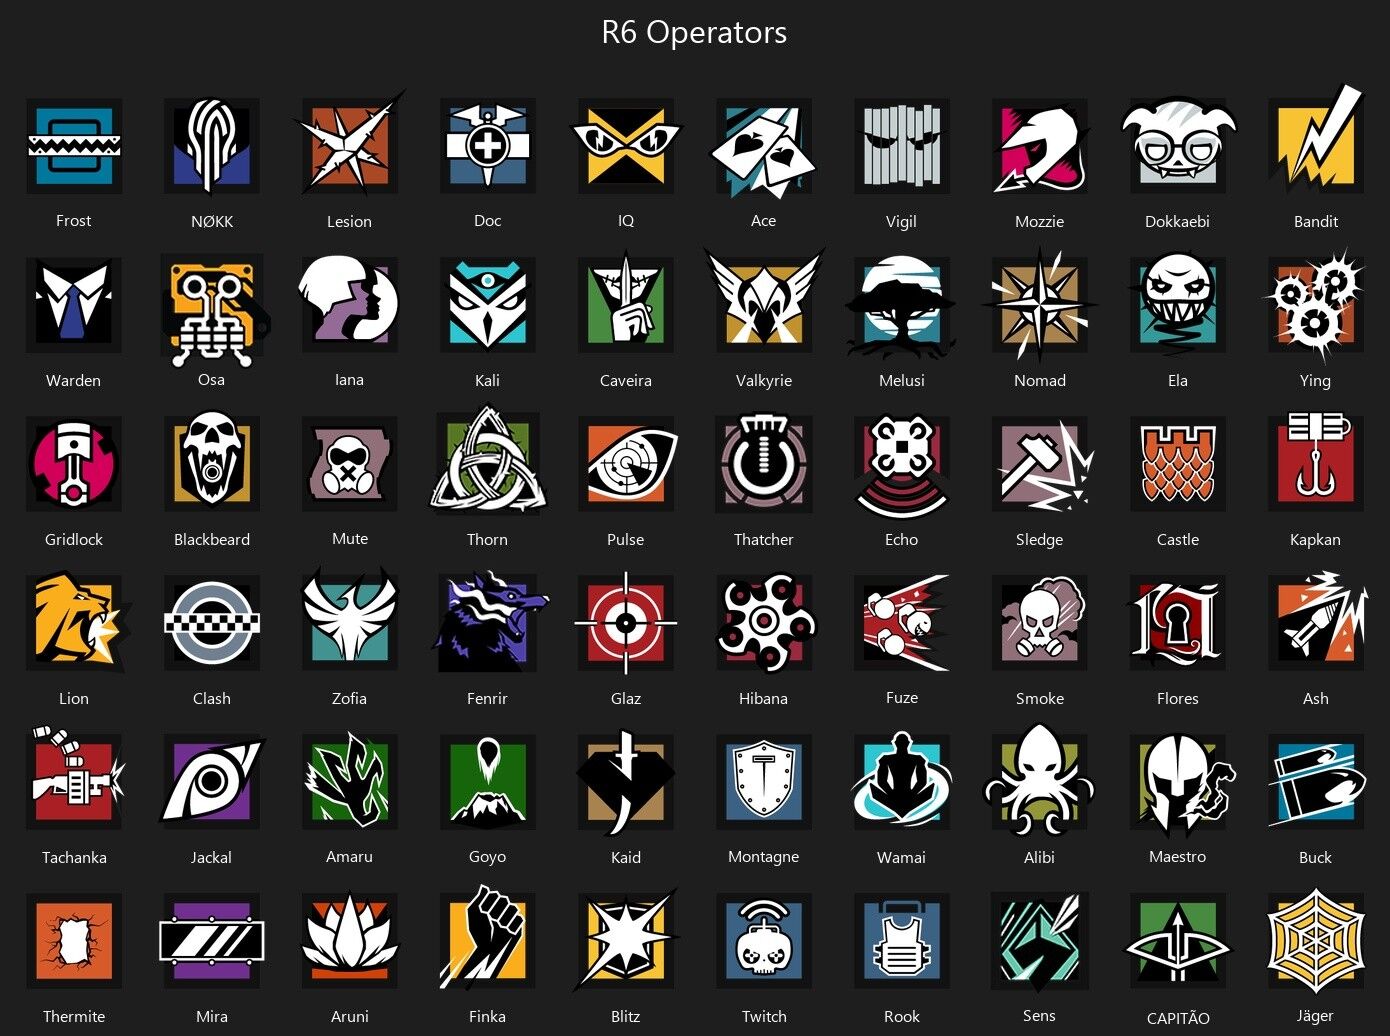Pick the Alibi octopus icon
Image resolution: width=1390 pixels, height=1036 pixels.
tap(1040, 780)
